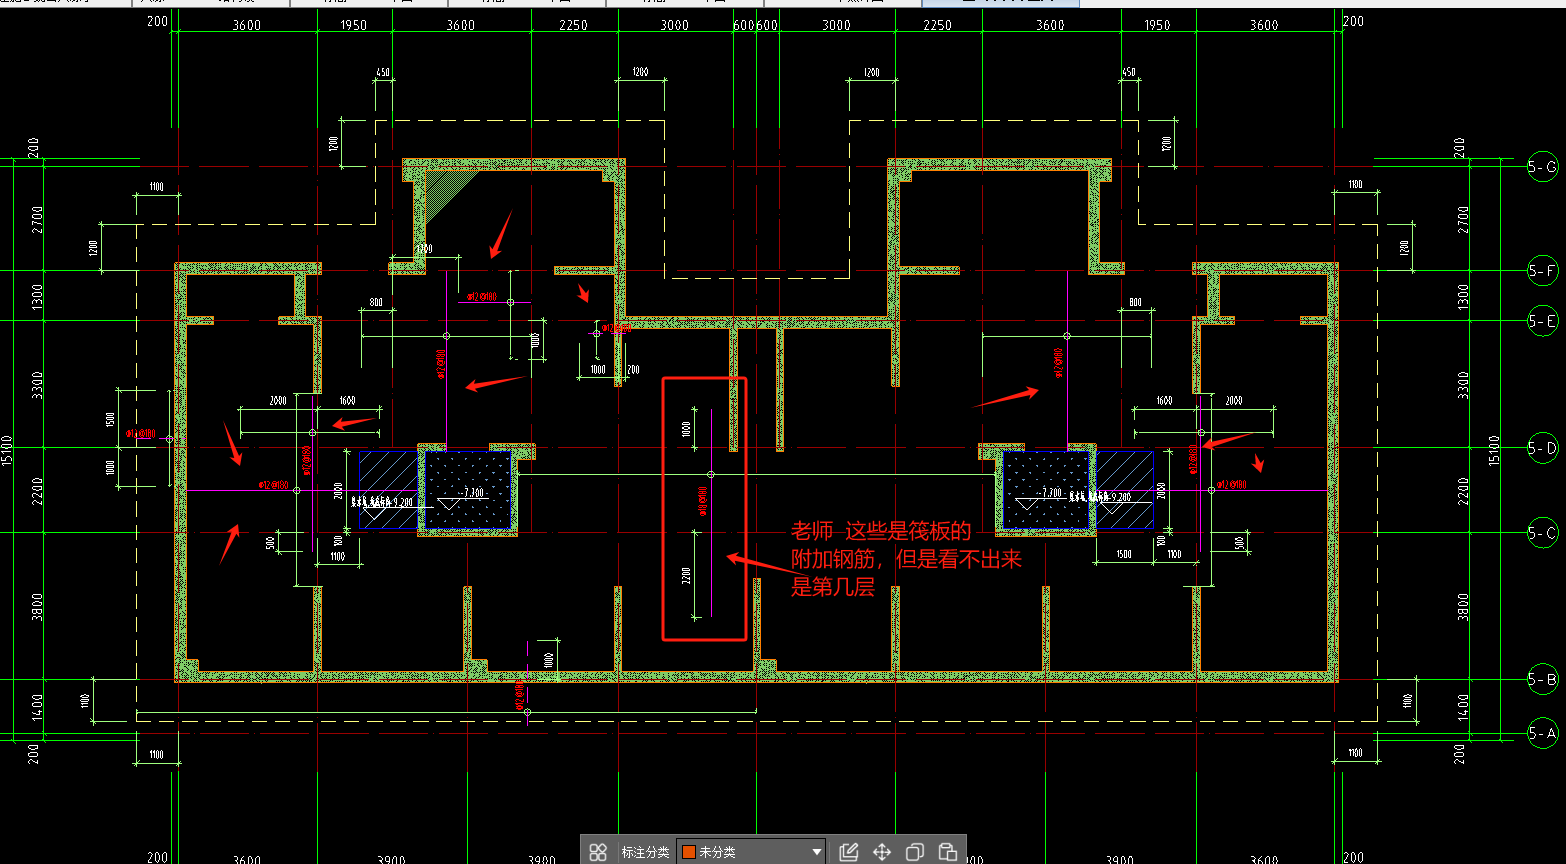Open the 未分类 category dropdown
The height and width of the screenshot is (864, 1566).
[x=751, y=852]
